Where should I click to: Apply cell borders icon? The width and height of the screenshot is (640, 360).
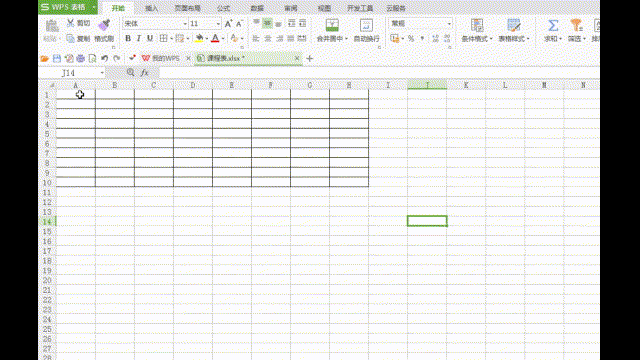[x=163, y=38]
